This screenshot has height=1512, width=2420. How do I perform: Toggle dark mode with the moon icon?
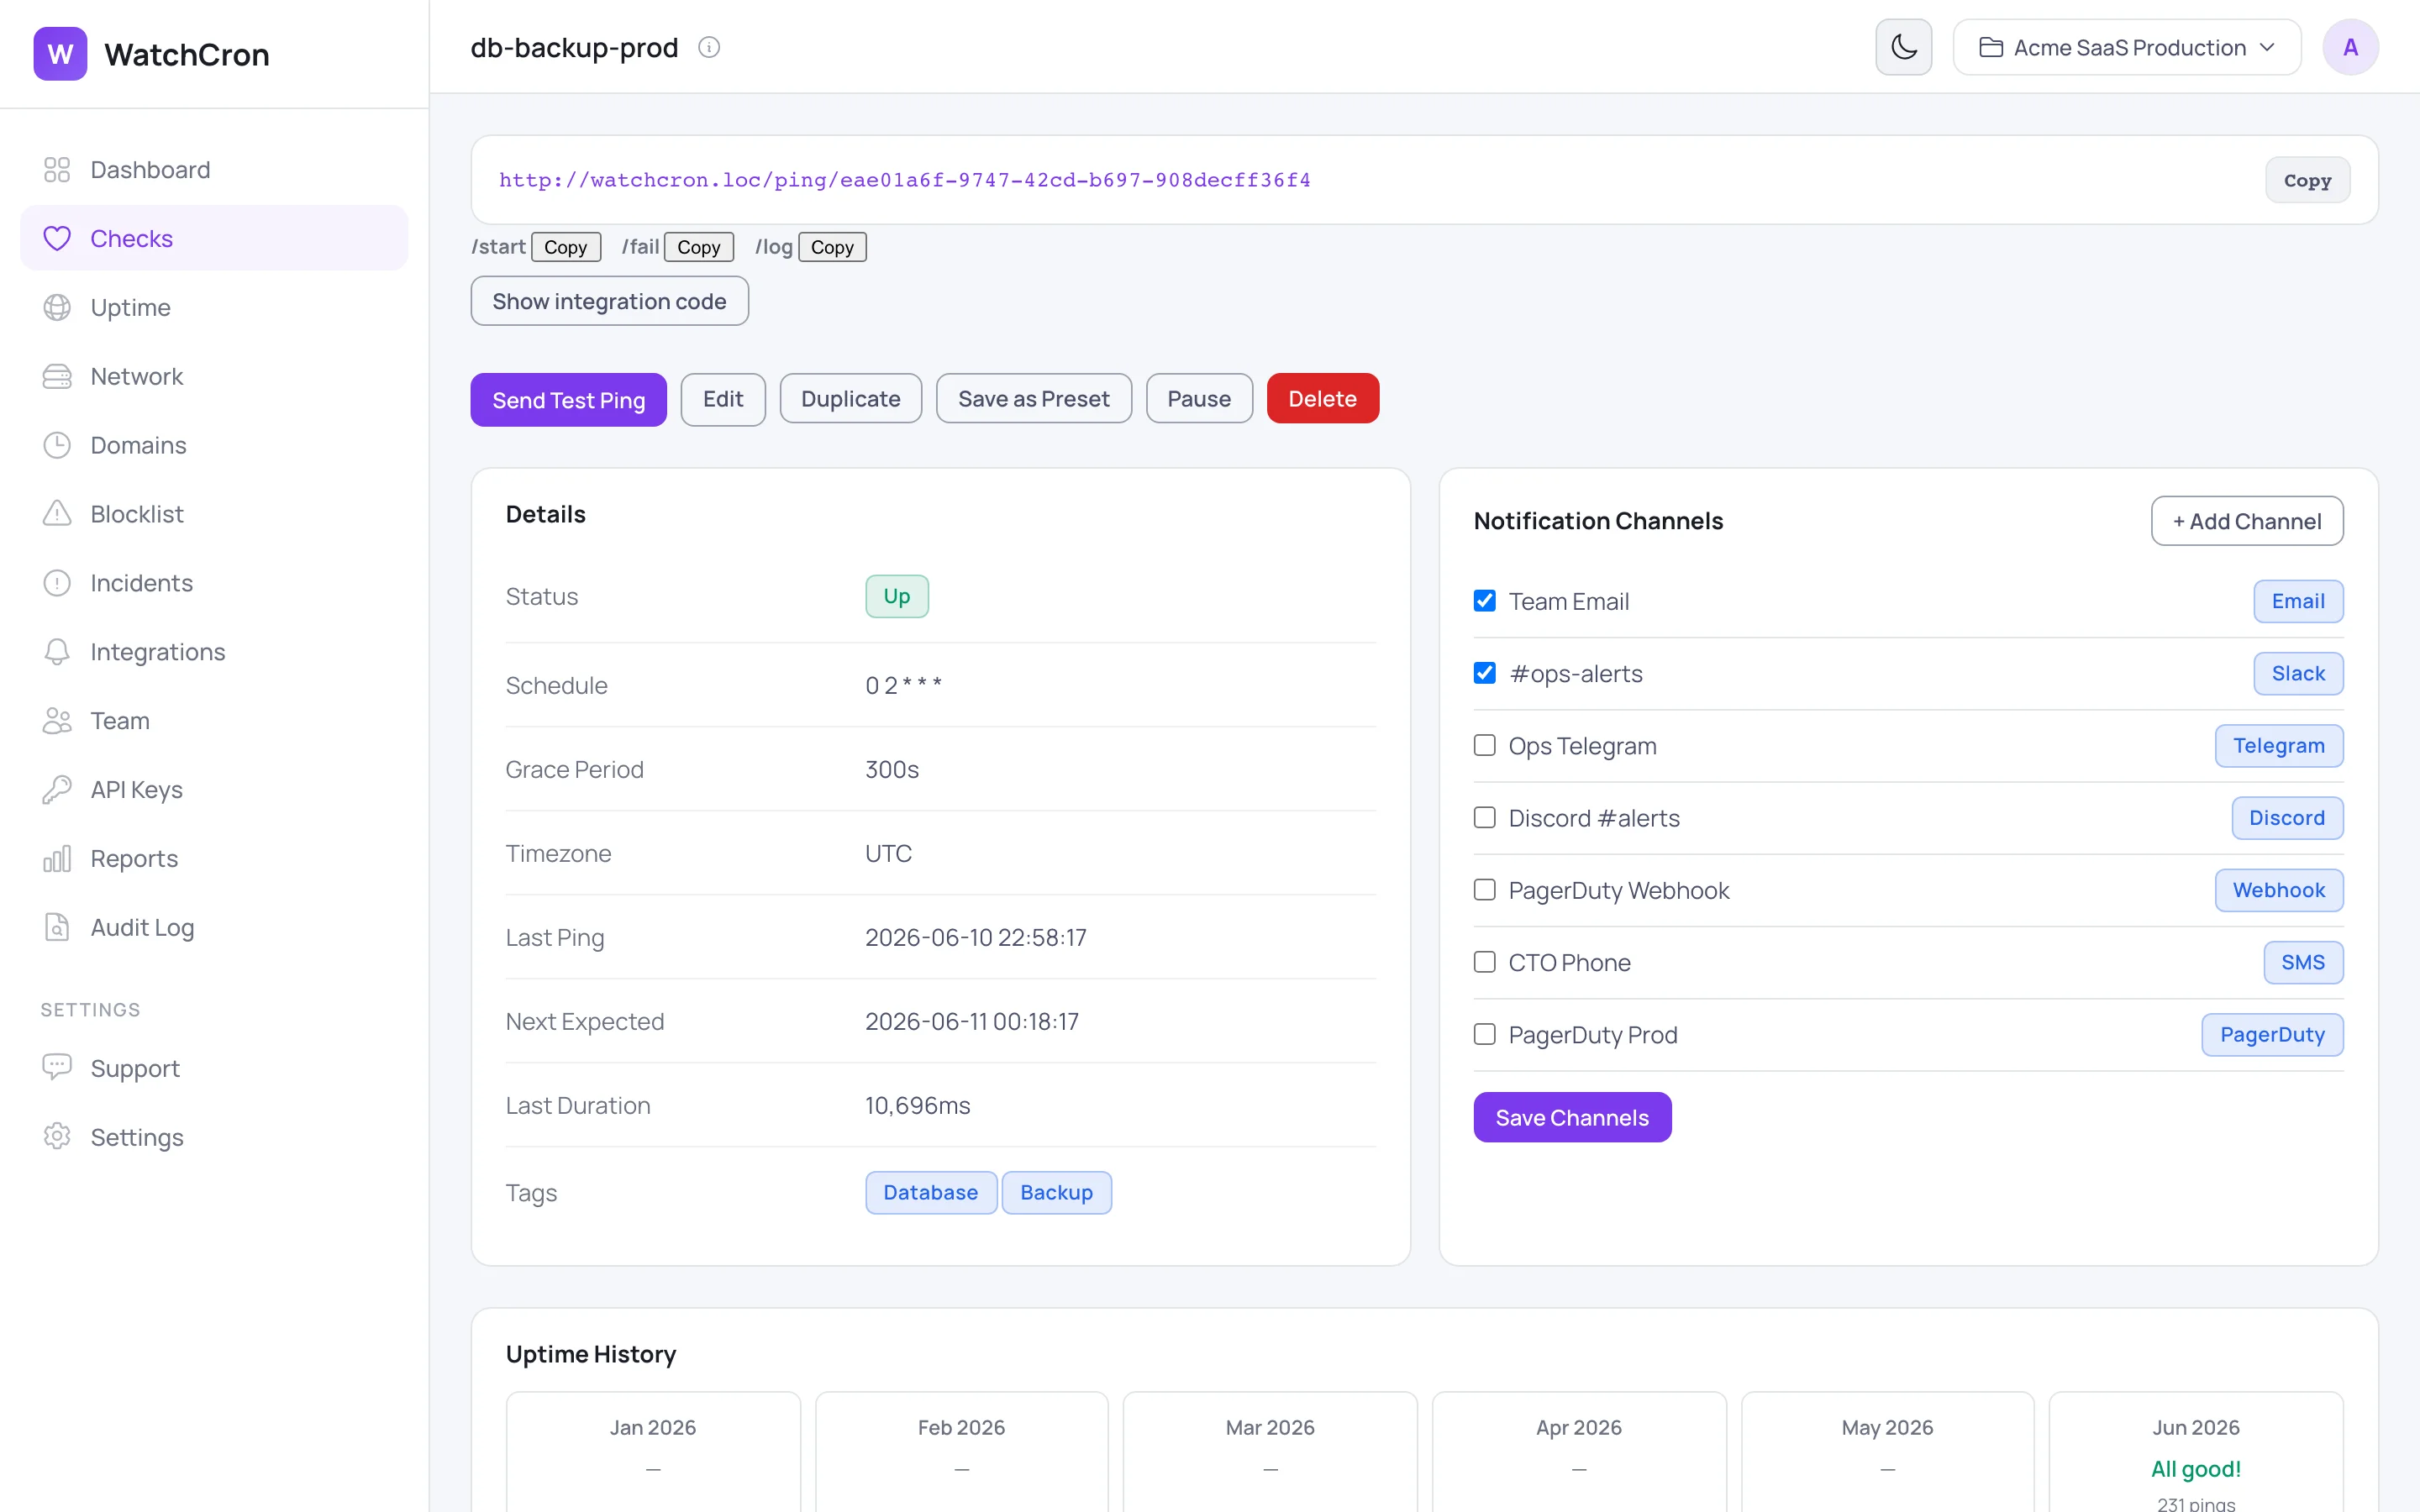(1903, 47)
